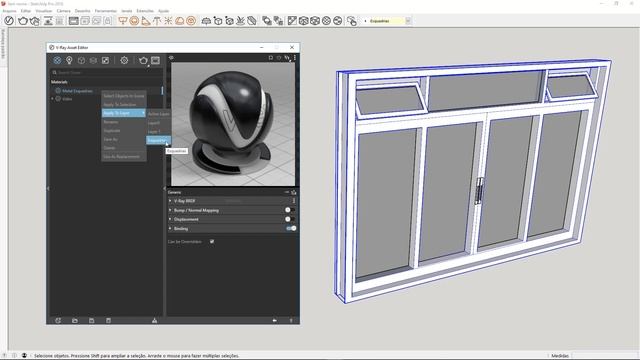The image size is (640, 360).
Task: Click trash icon at Asset Editor bottom
Action: point(108,320)
